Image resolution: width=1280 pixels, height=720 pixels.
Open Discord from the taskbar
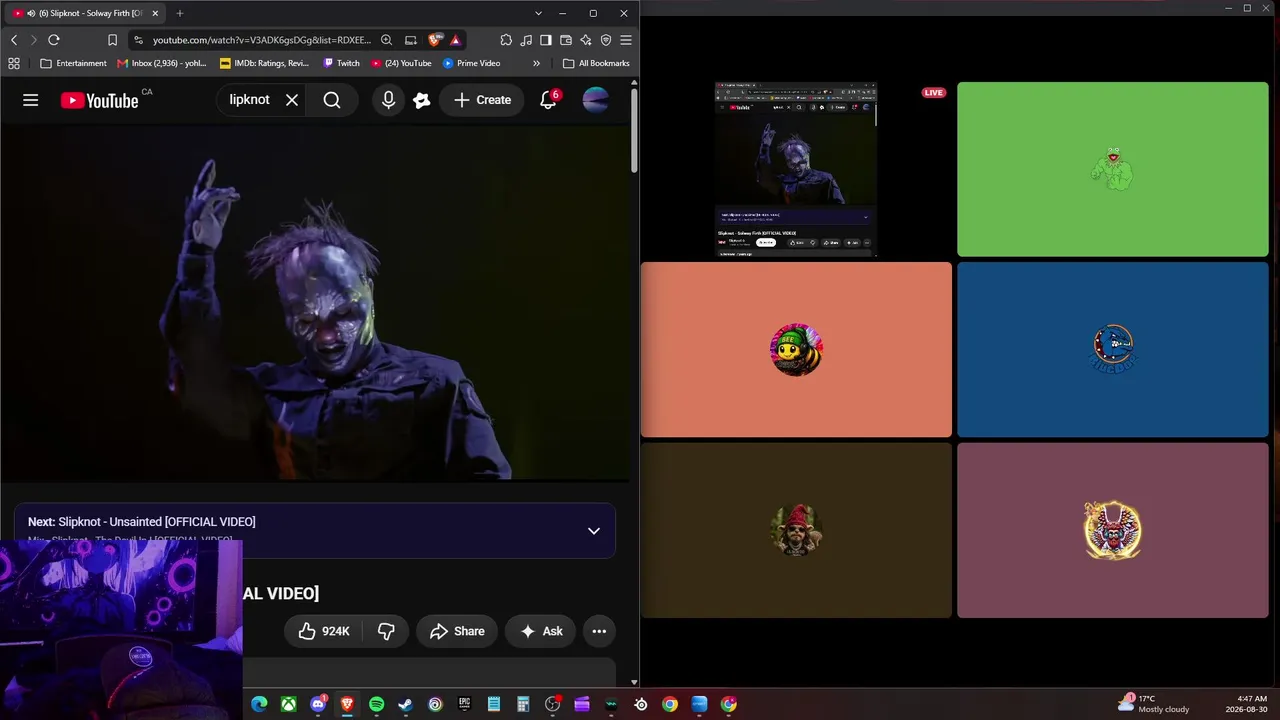point(318,704)
